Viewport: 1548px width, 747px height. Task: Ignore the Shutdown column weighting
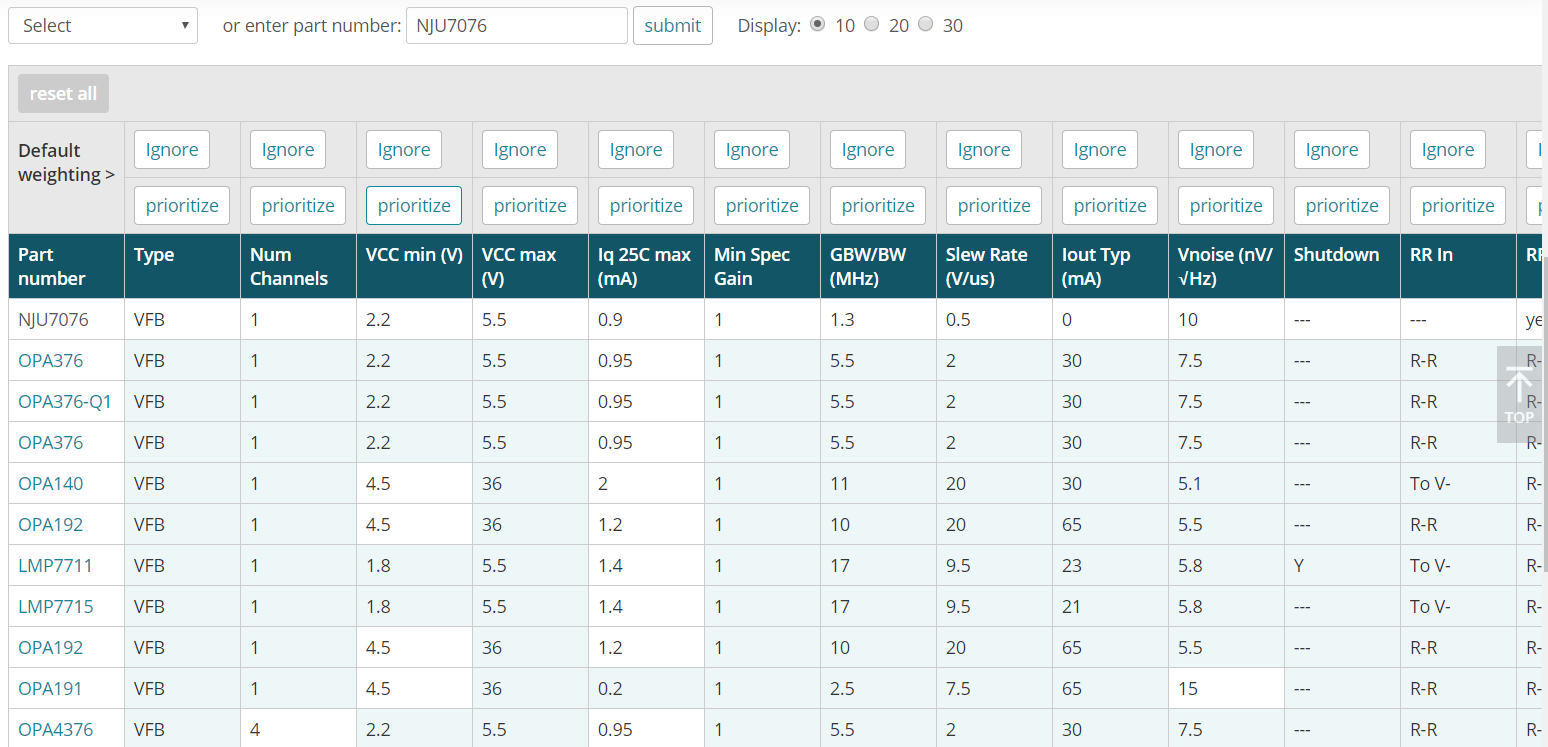[1332, 150]
